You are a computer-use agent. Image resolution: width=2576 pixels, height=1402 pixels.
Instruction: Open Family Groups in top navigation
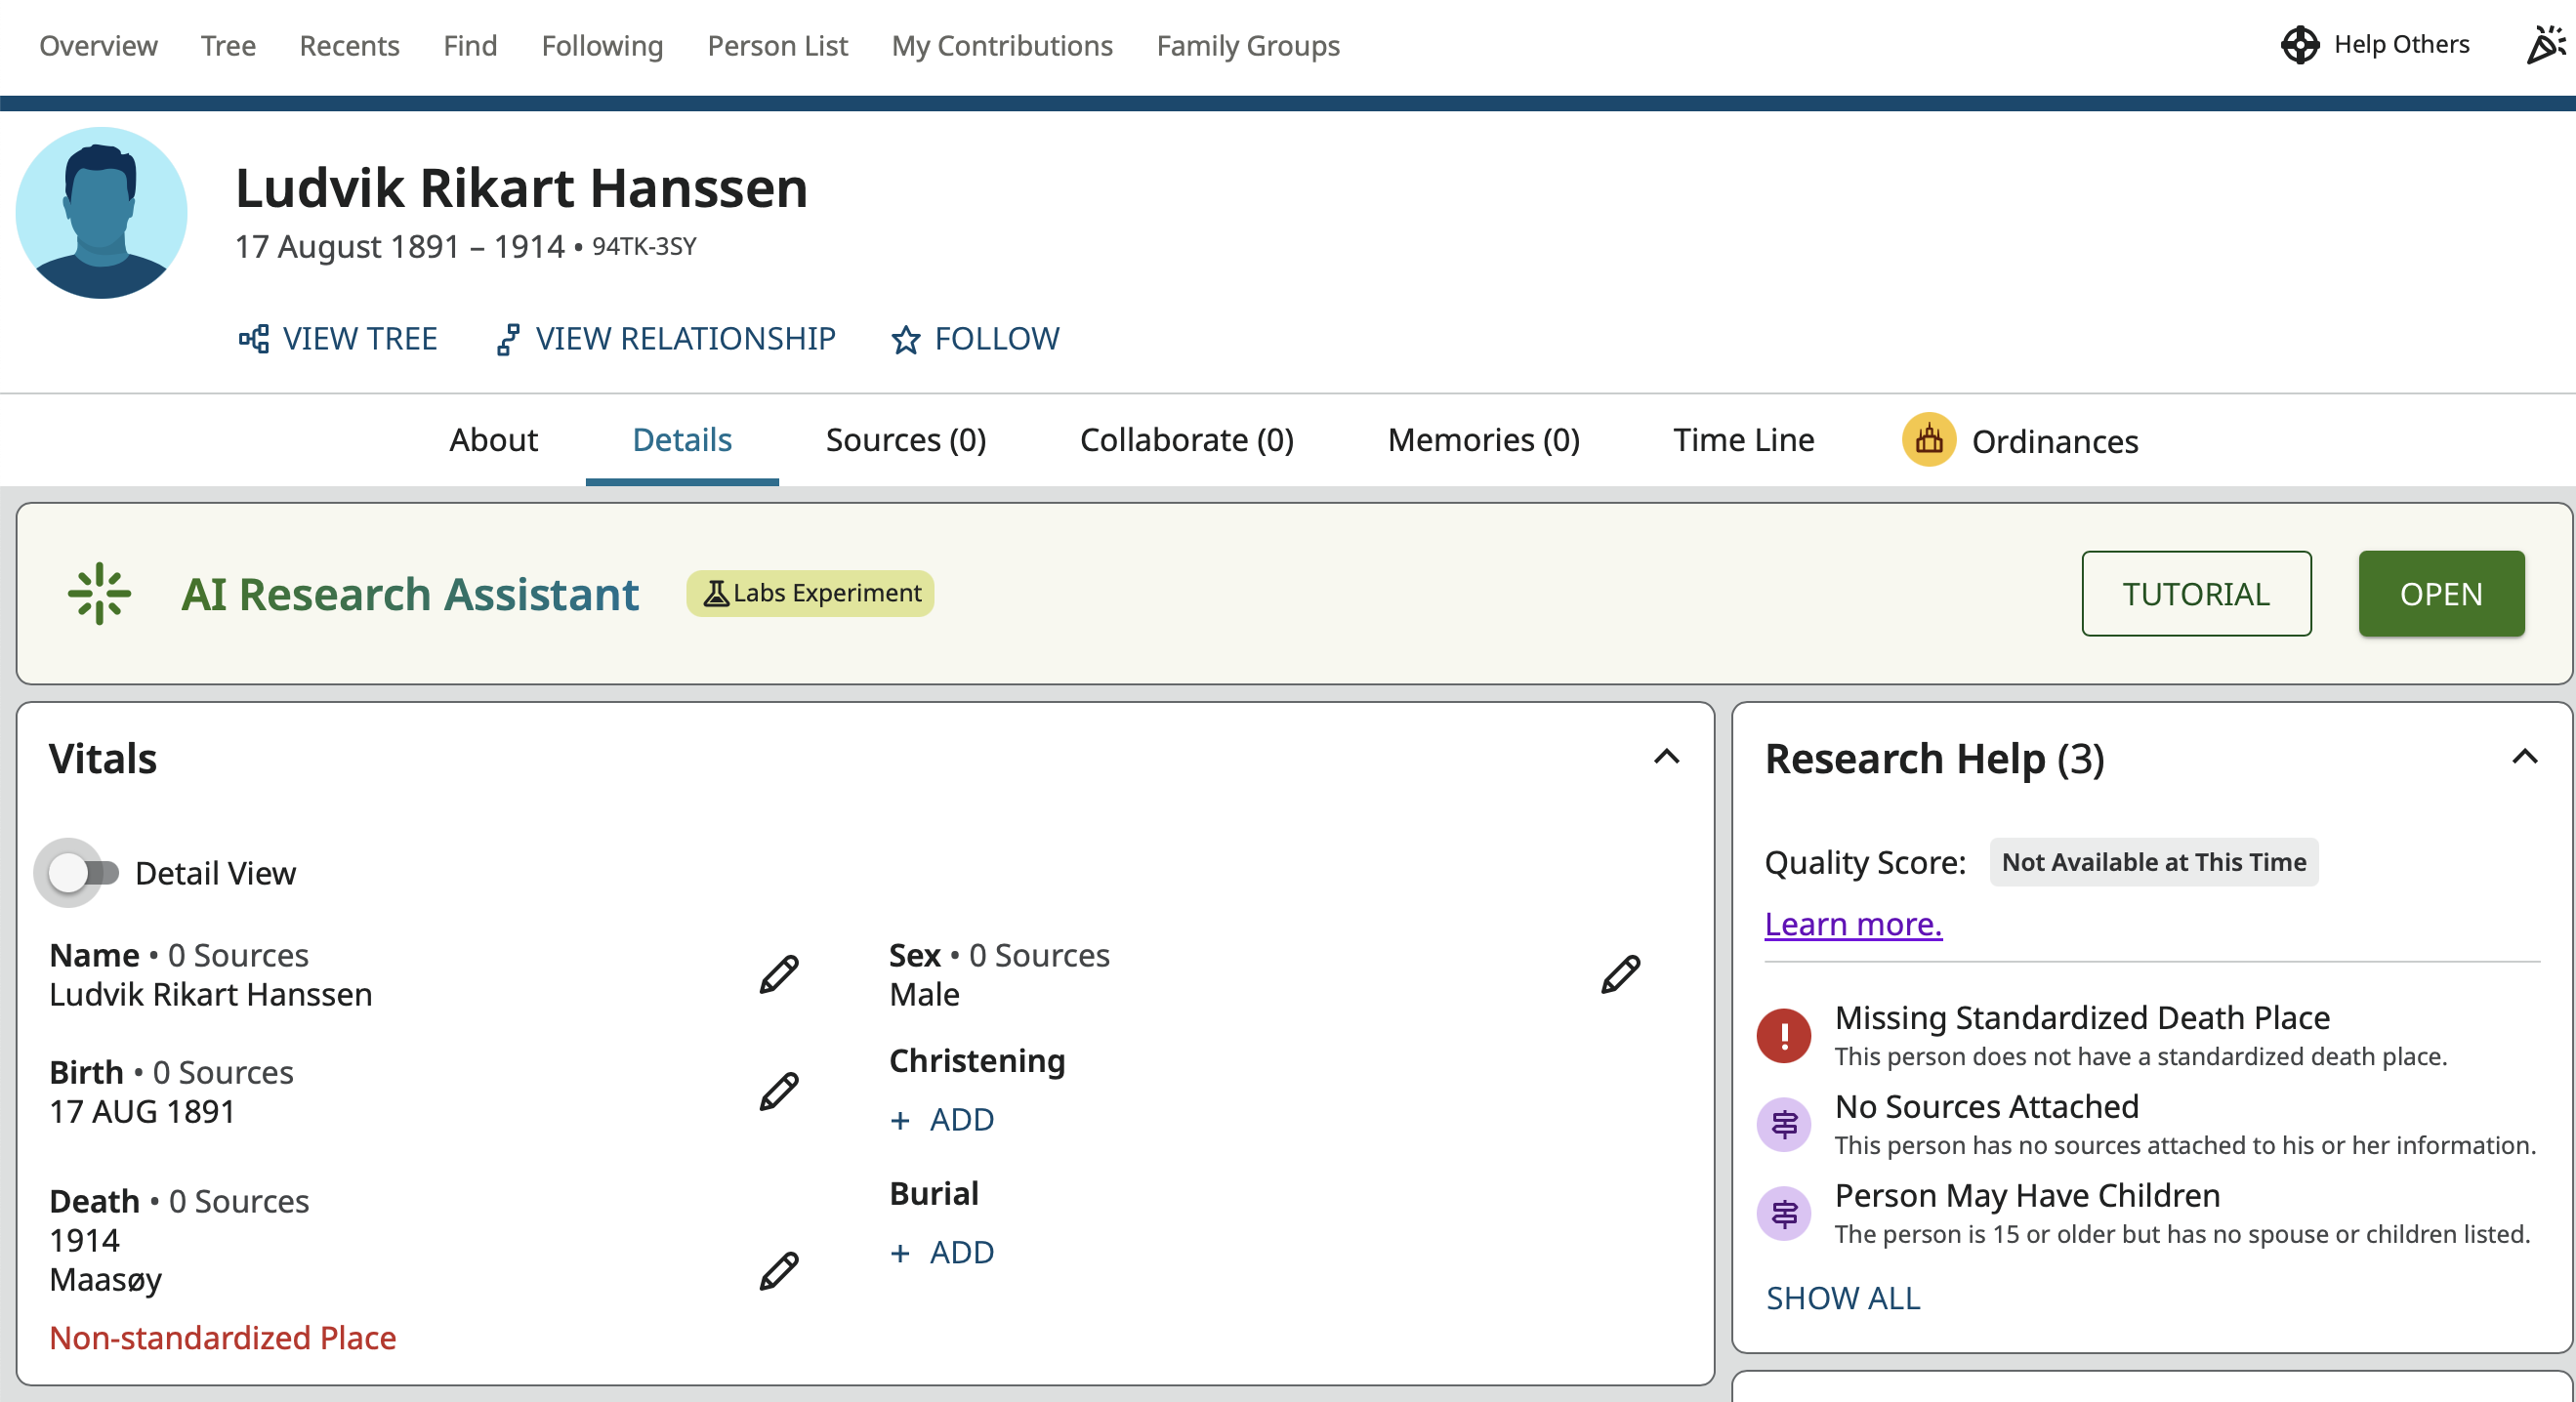click(1247, 46)
